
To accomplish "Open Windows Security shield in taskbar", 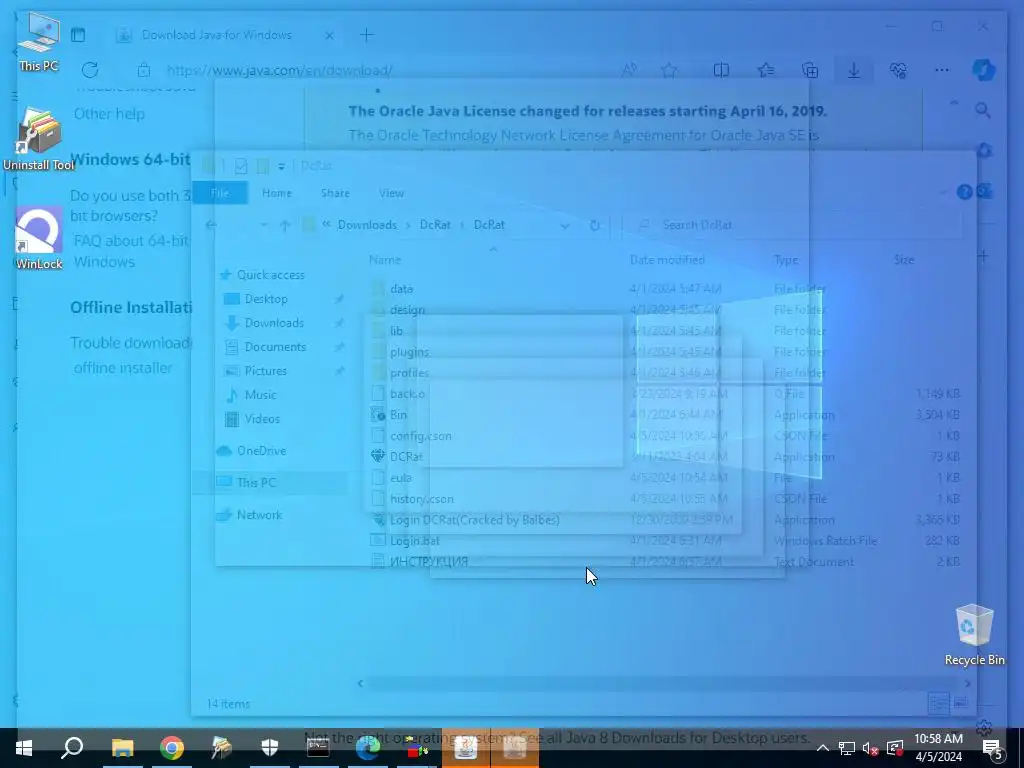I will pos(270,748).
